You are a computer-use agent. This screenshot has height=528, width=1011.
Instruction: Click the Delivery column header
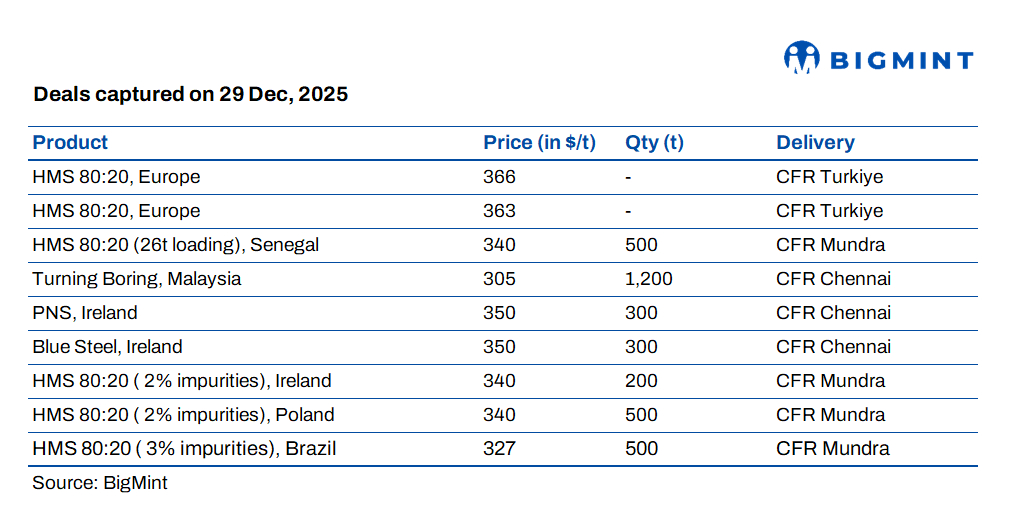click(x=815, y=143)
